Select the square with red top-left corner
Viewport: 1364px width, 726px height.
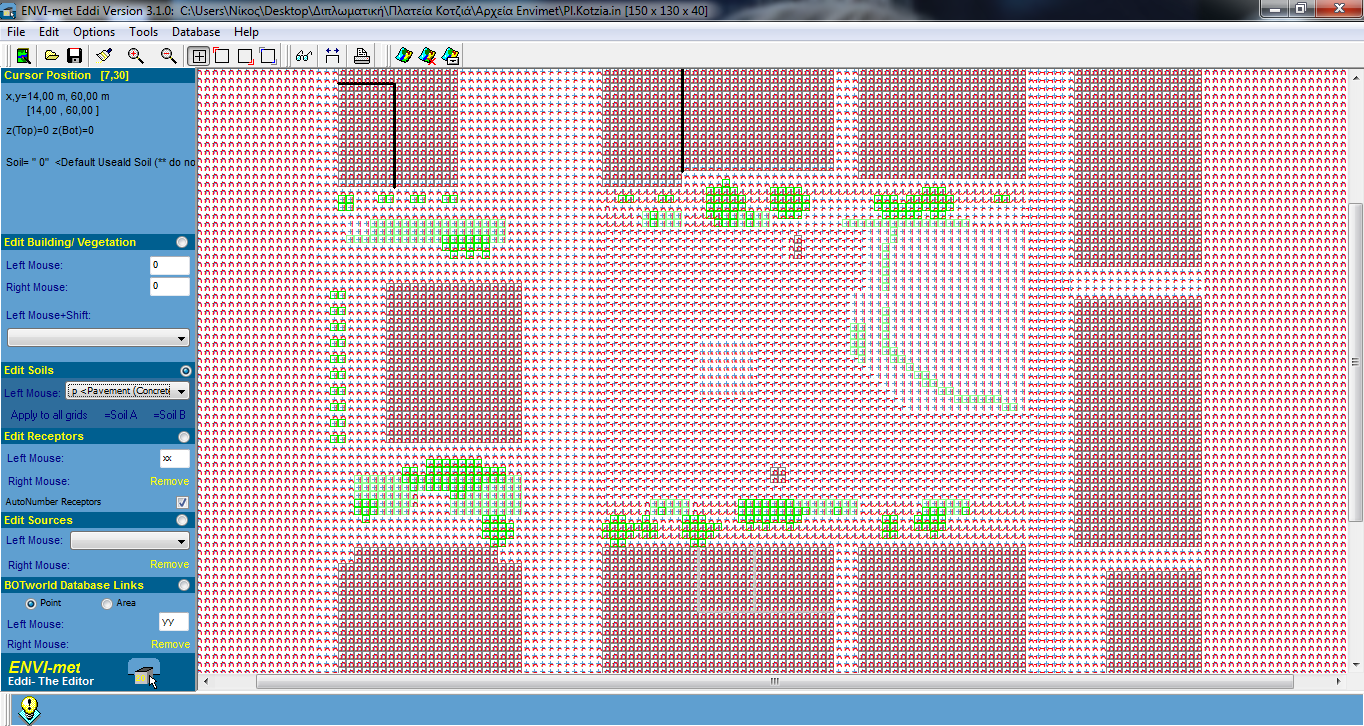[222, 56]
